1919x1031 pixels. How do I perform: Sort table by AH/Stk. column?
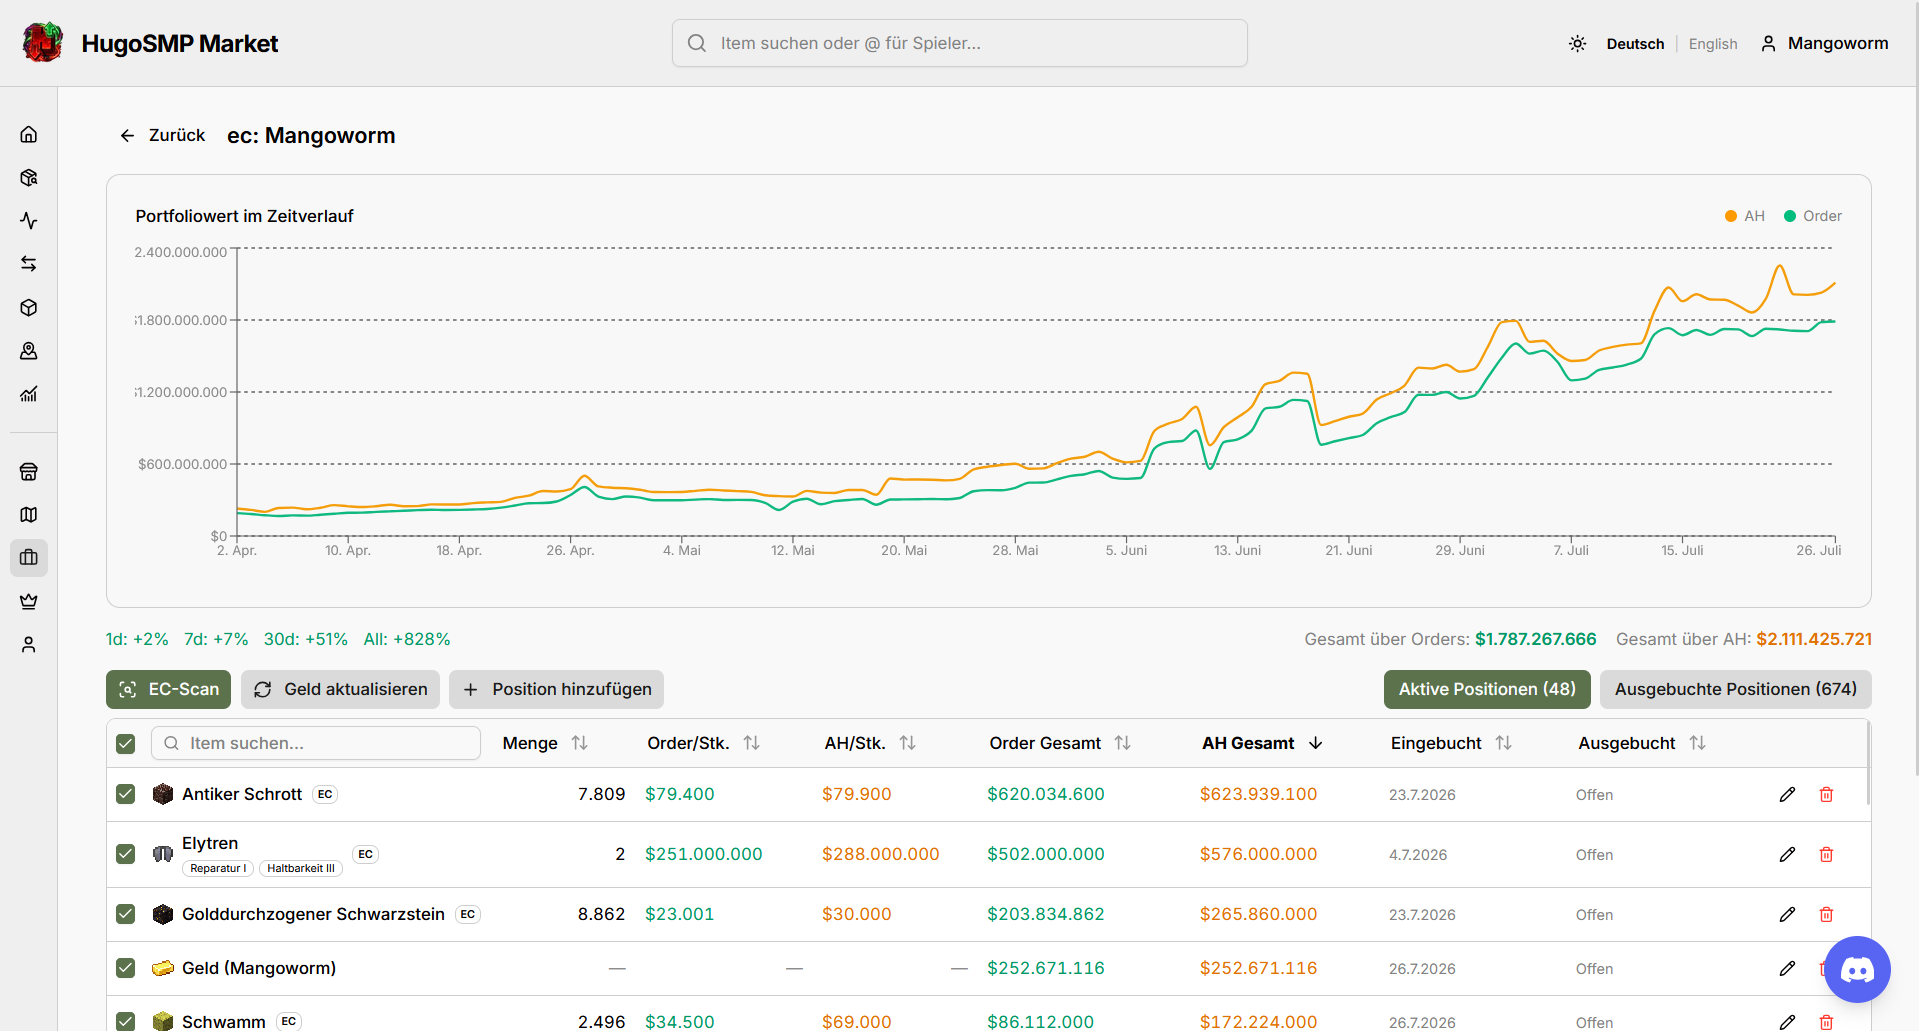tap(870, 744)
